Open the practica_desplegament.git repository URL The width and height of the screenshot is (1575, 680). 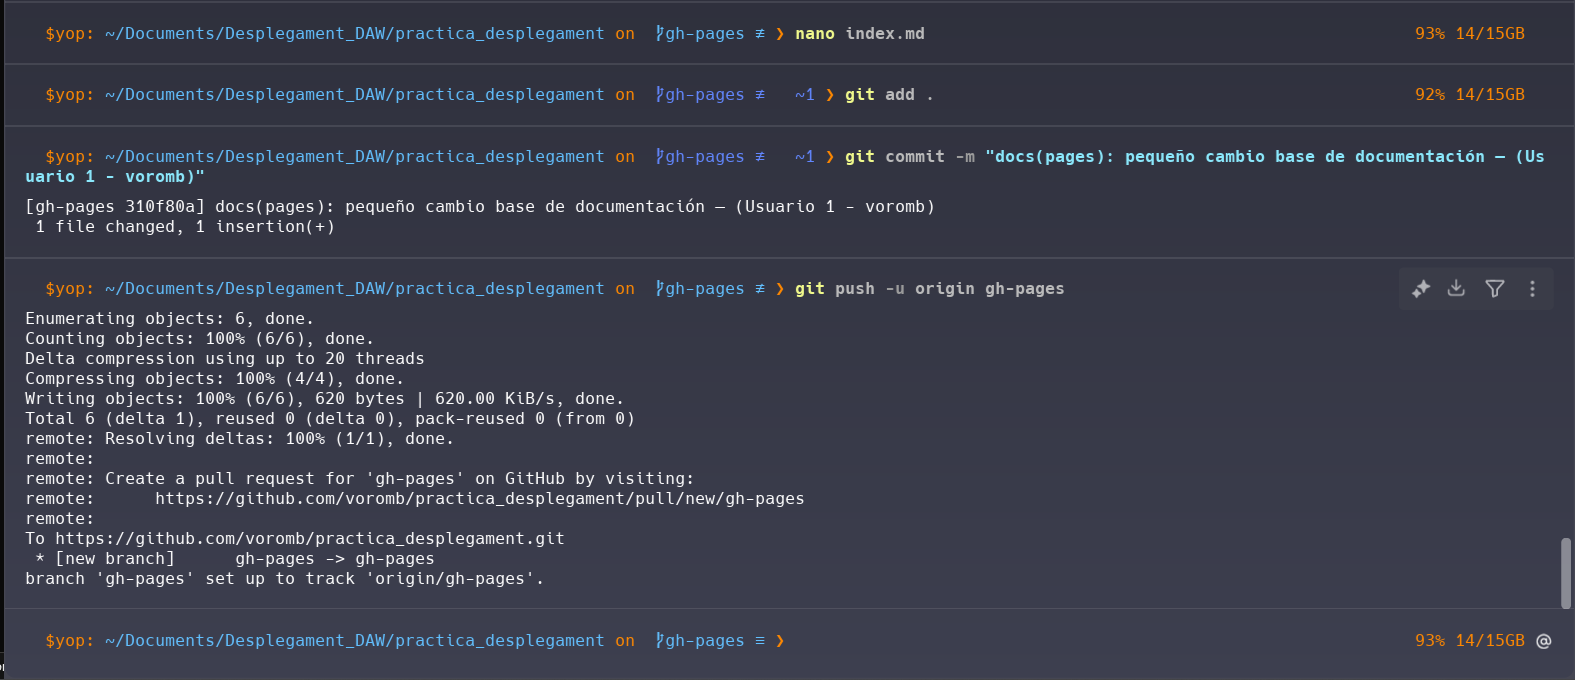pos(309,539)
